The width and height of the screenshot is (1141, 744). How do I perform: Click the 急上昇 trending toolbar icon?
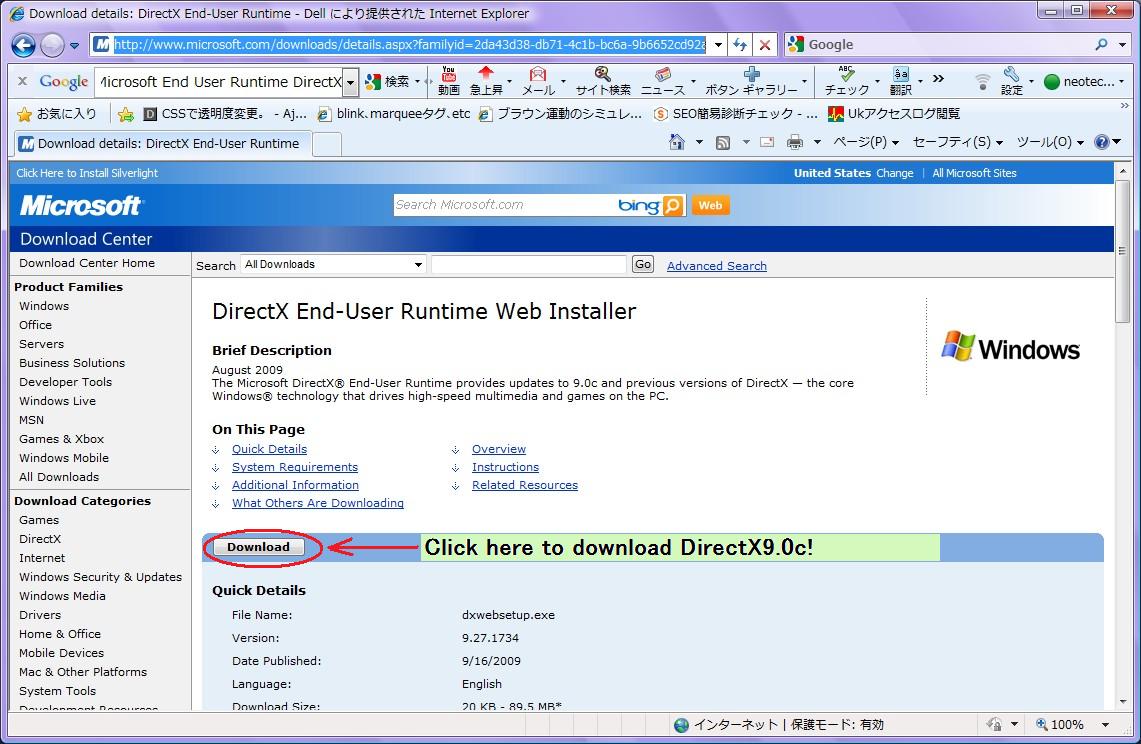pos(486,81)
